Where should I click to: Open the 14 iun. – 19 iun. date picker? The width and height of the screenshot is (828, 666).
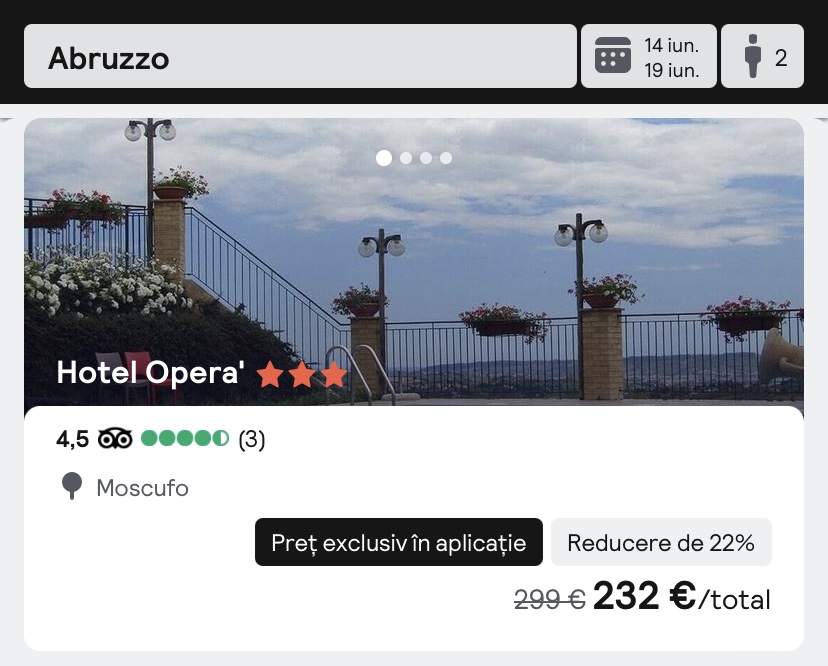(x=648, y=56)
